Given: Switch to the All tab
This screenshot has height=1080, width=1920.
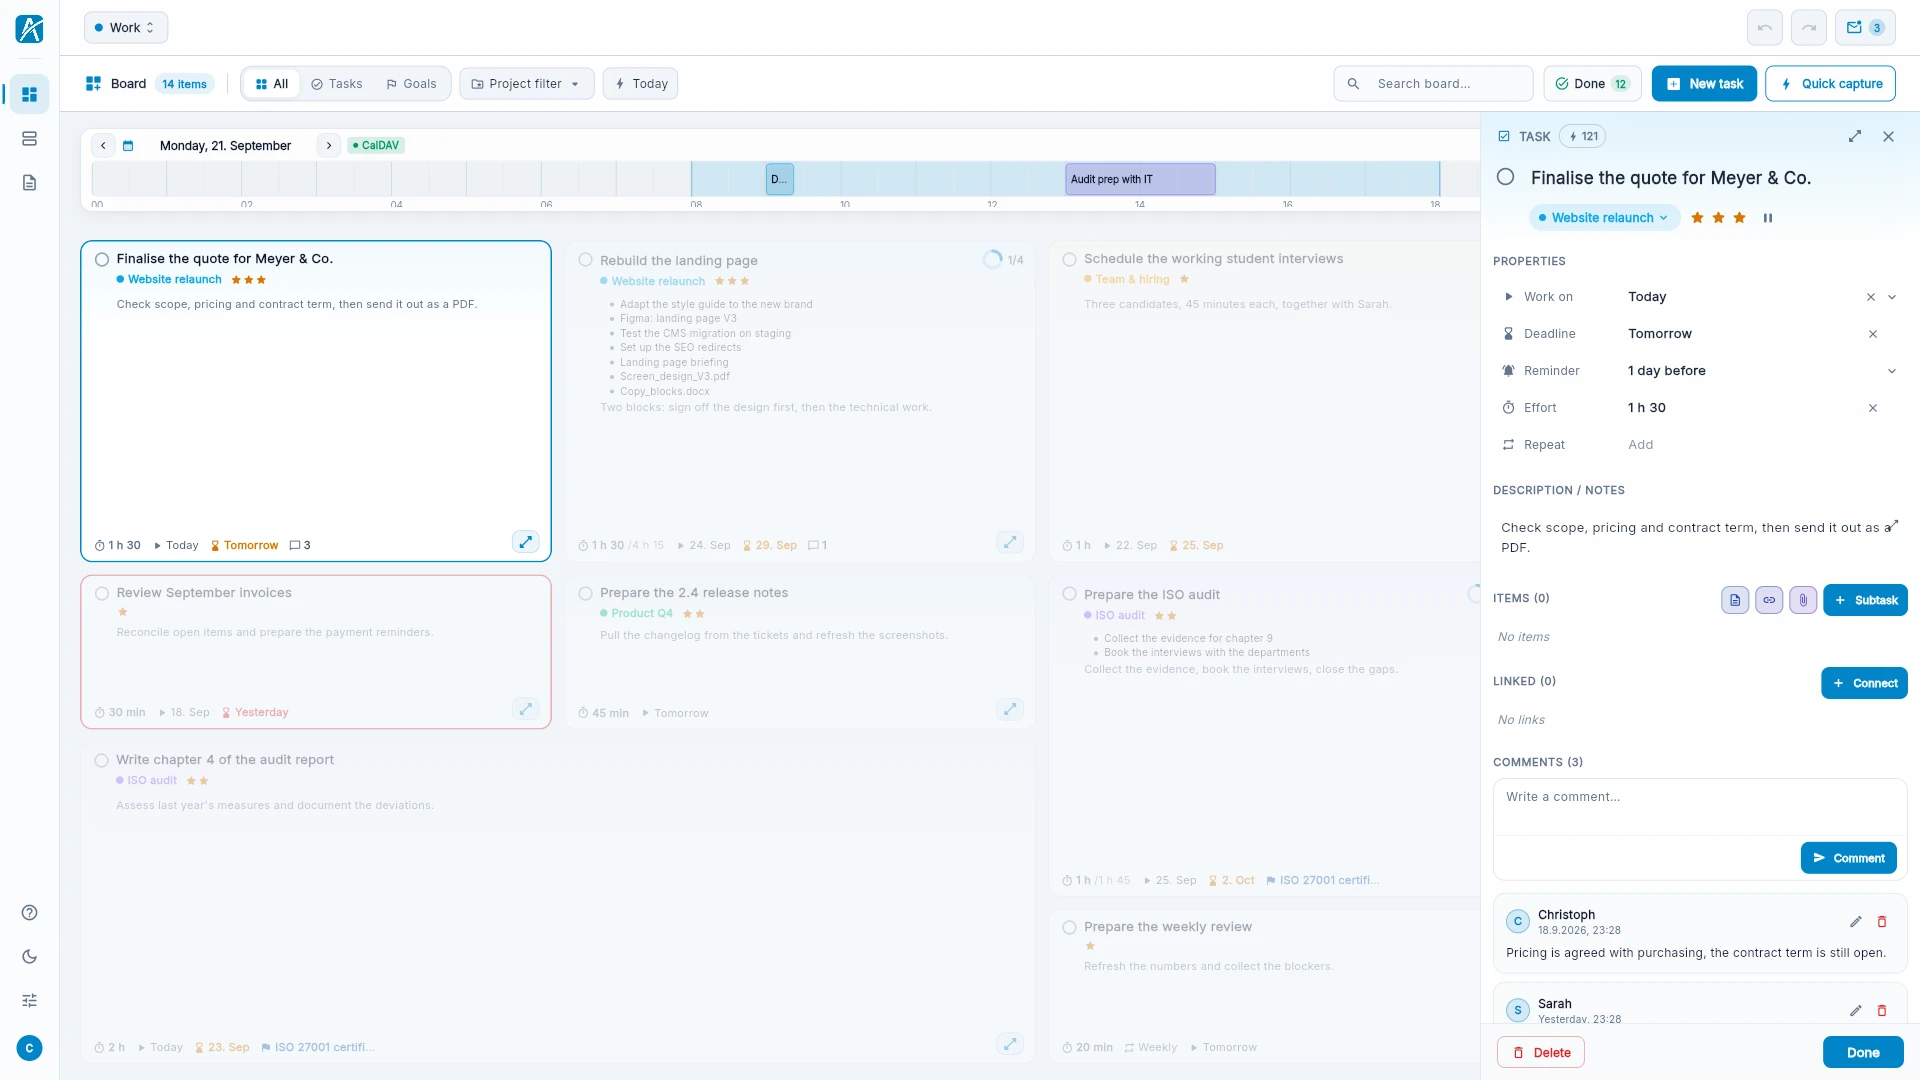Looking at the screenshot, I should pos(272,84).
